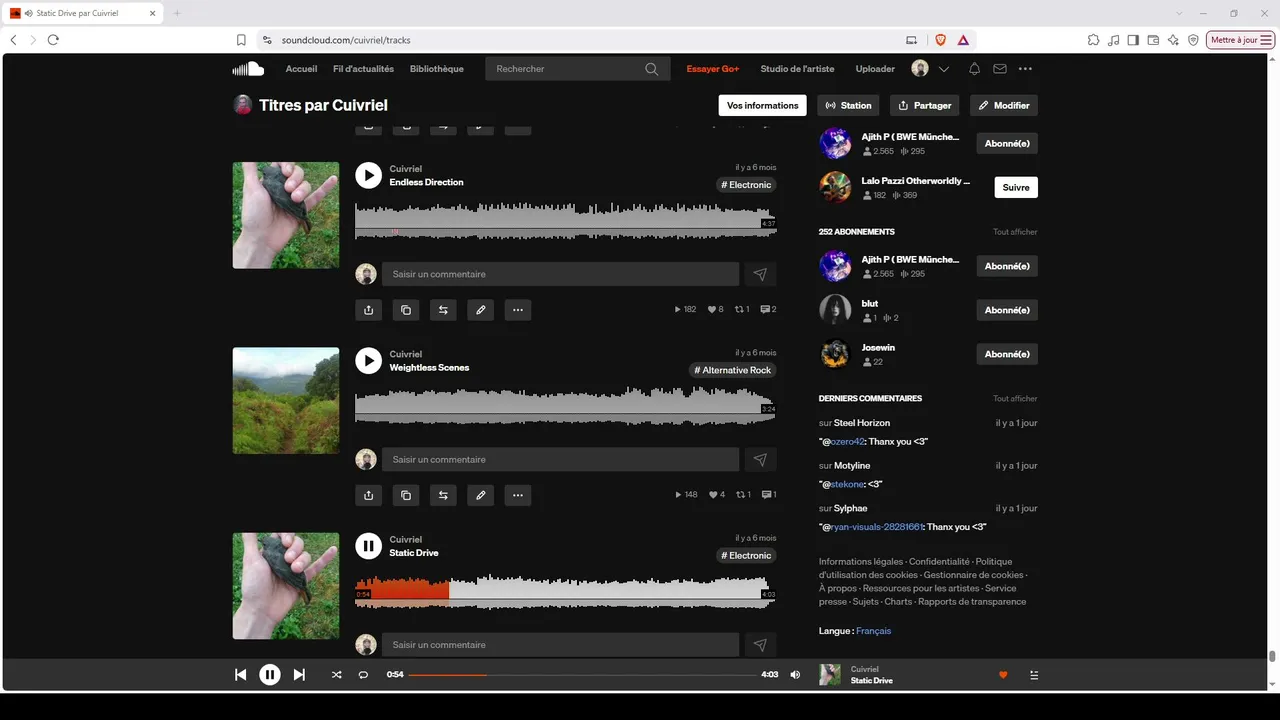Viewport: 1280px width, 720px height.
Task: Open the browser hamburger menu
Action: [1267, 40]
